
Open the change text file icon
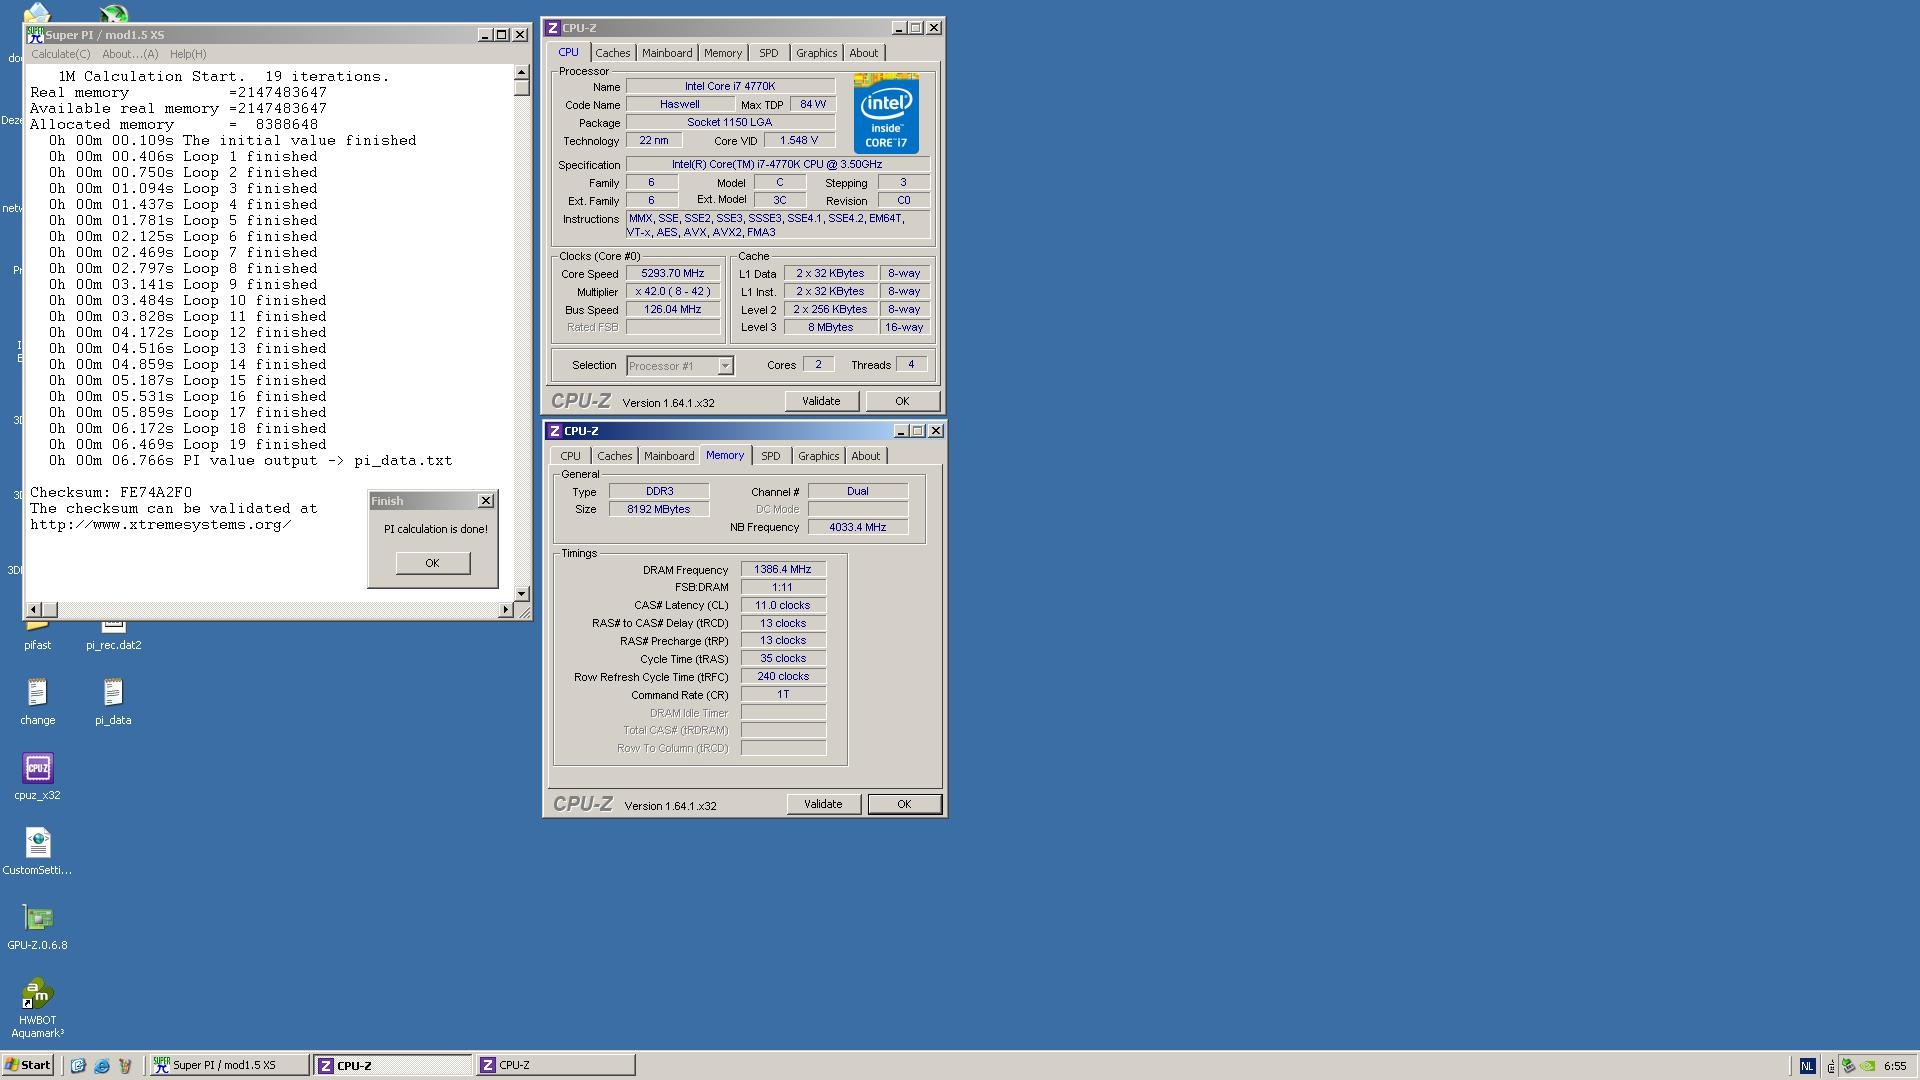click(38, 694)
